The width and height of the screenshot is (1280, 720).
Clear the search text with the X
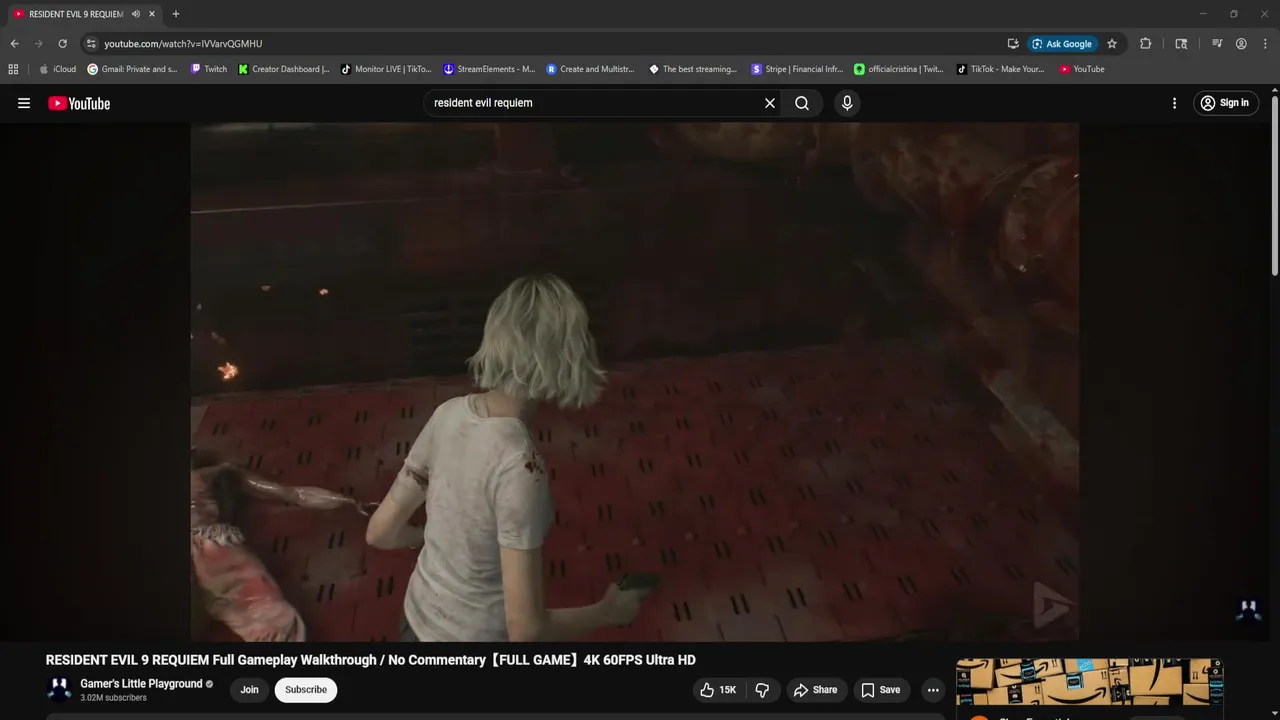click(770, 103)
